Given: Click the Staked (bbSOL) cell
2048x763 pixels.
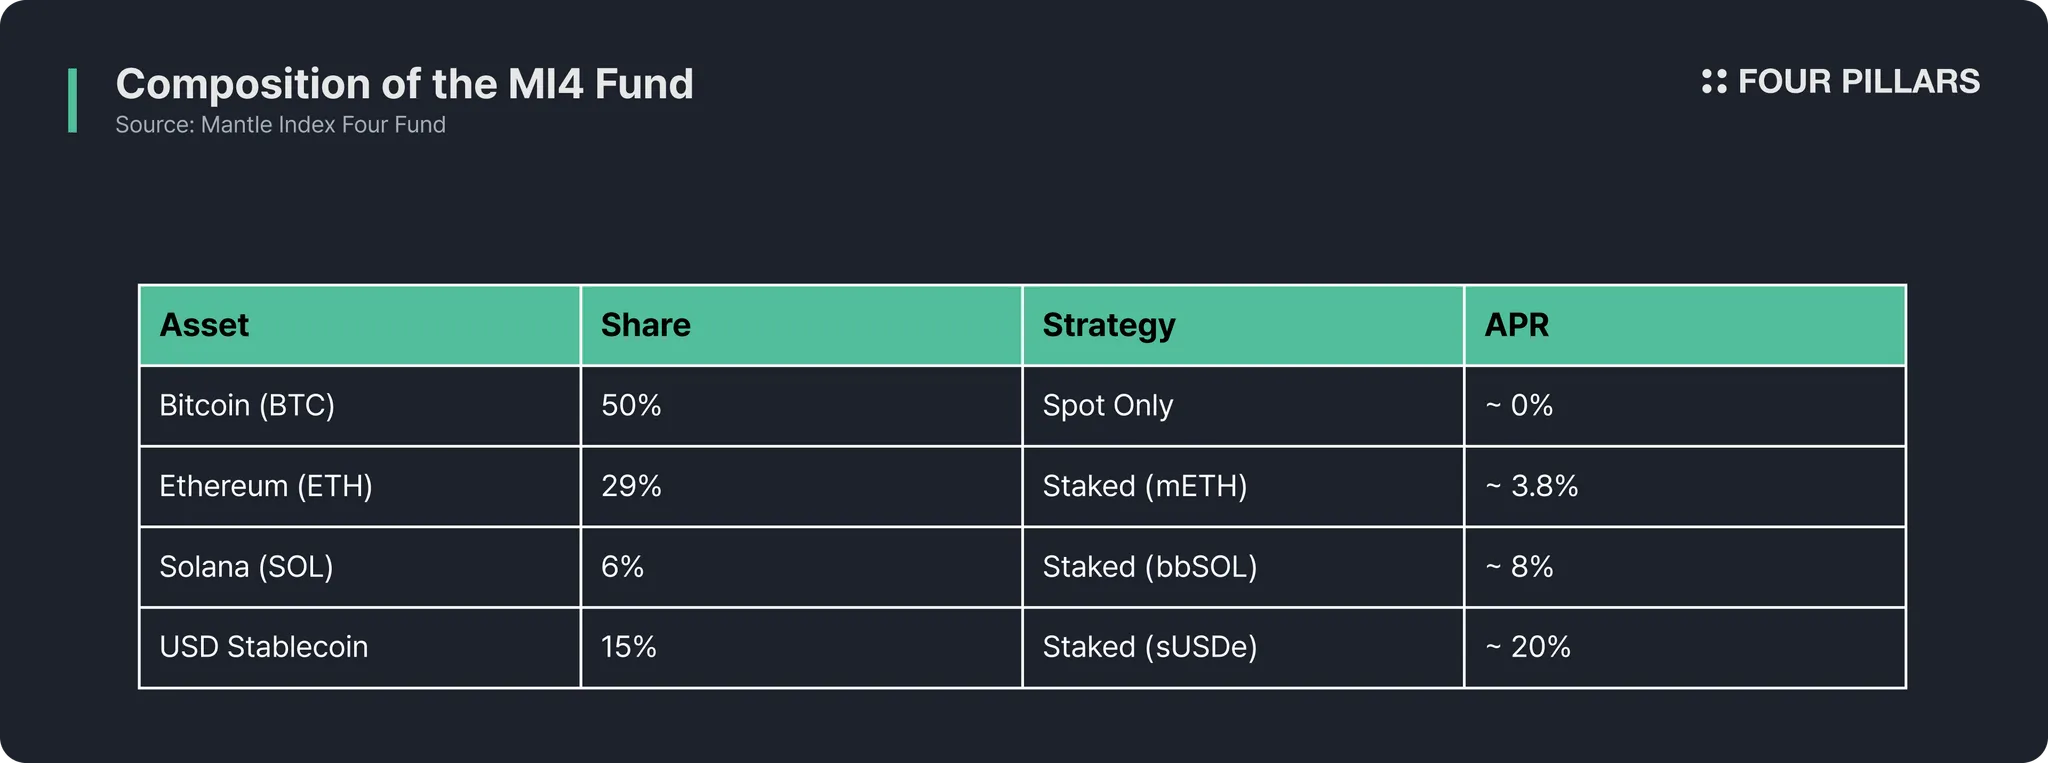Looking at the screenshot, I should click(1149, 567).
